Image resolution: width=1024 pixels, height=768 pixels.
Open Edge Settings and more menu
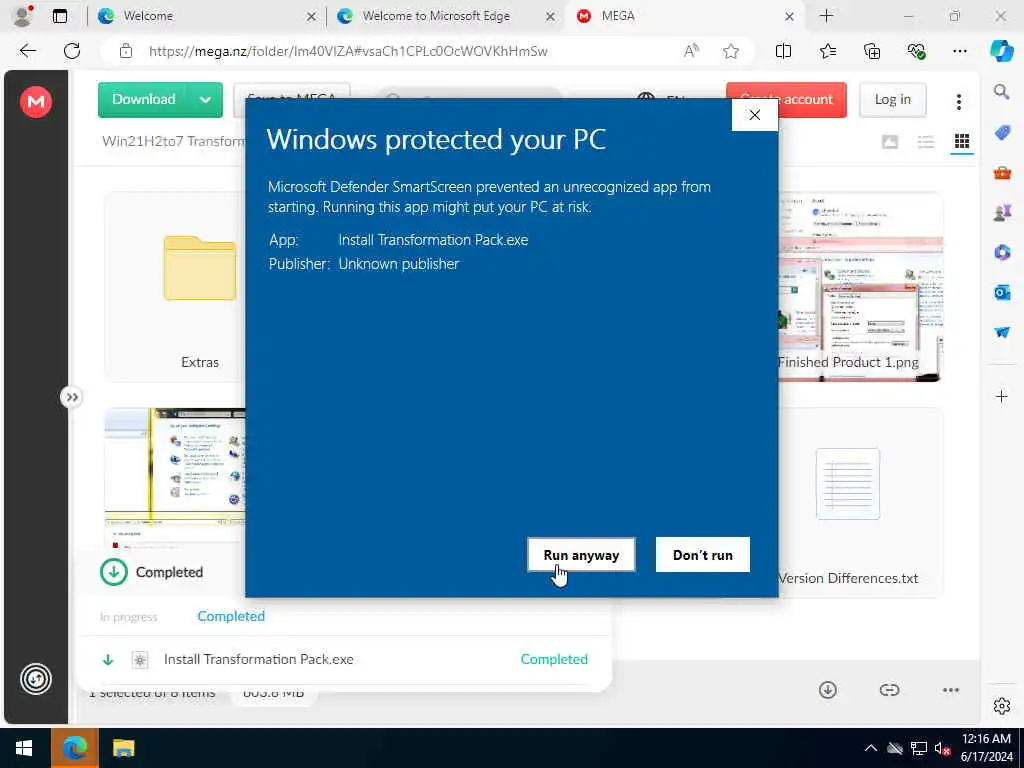pos(959,51)
